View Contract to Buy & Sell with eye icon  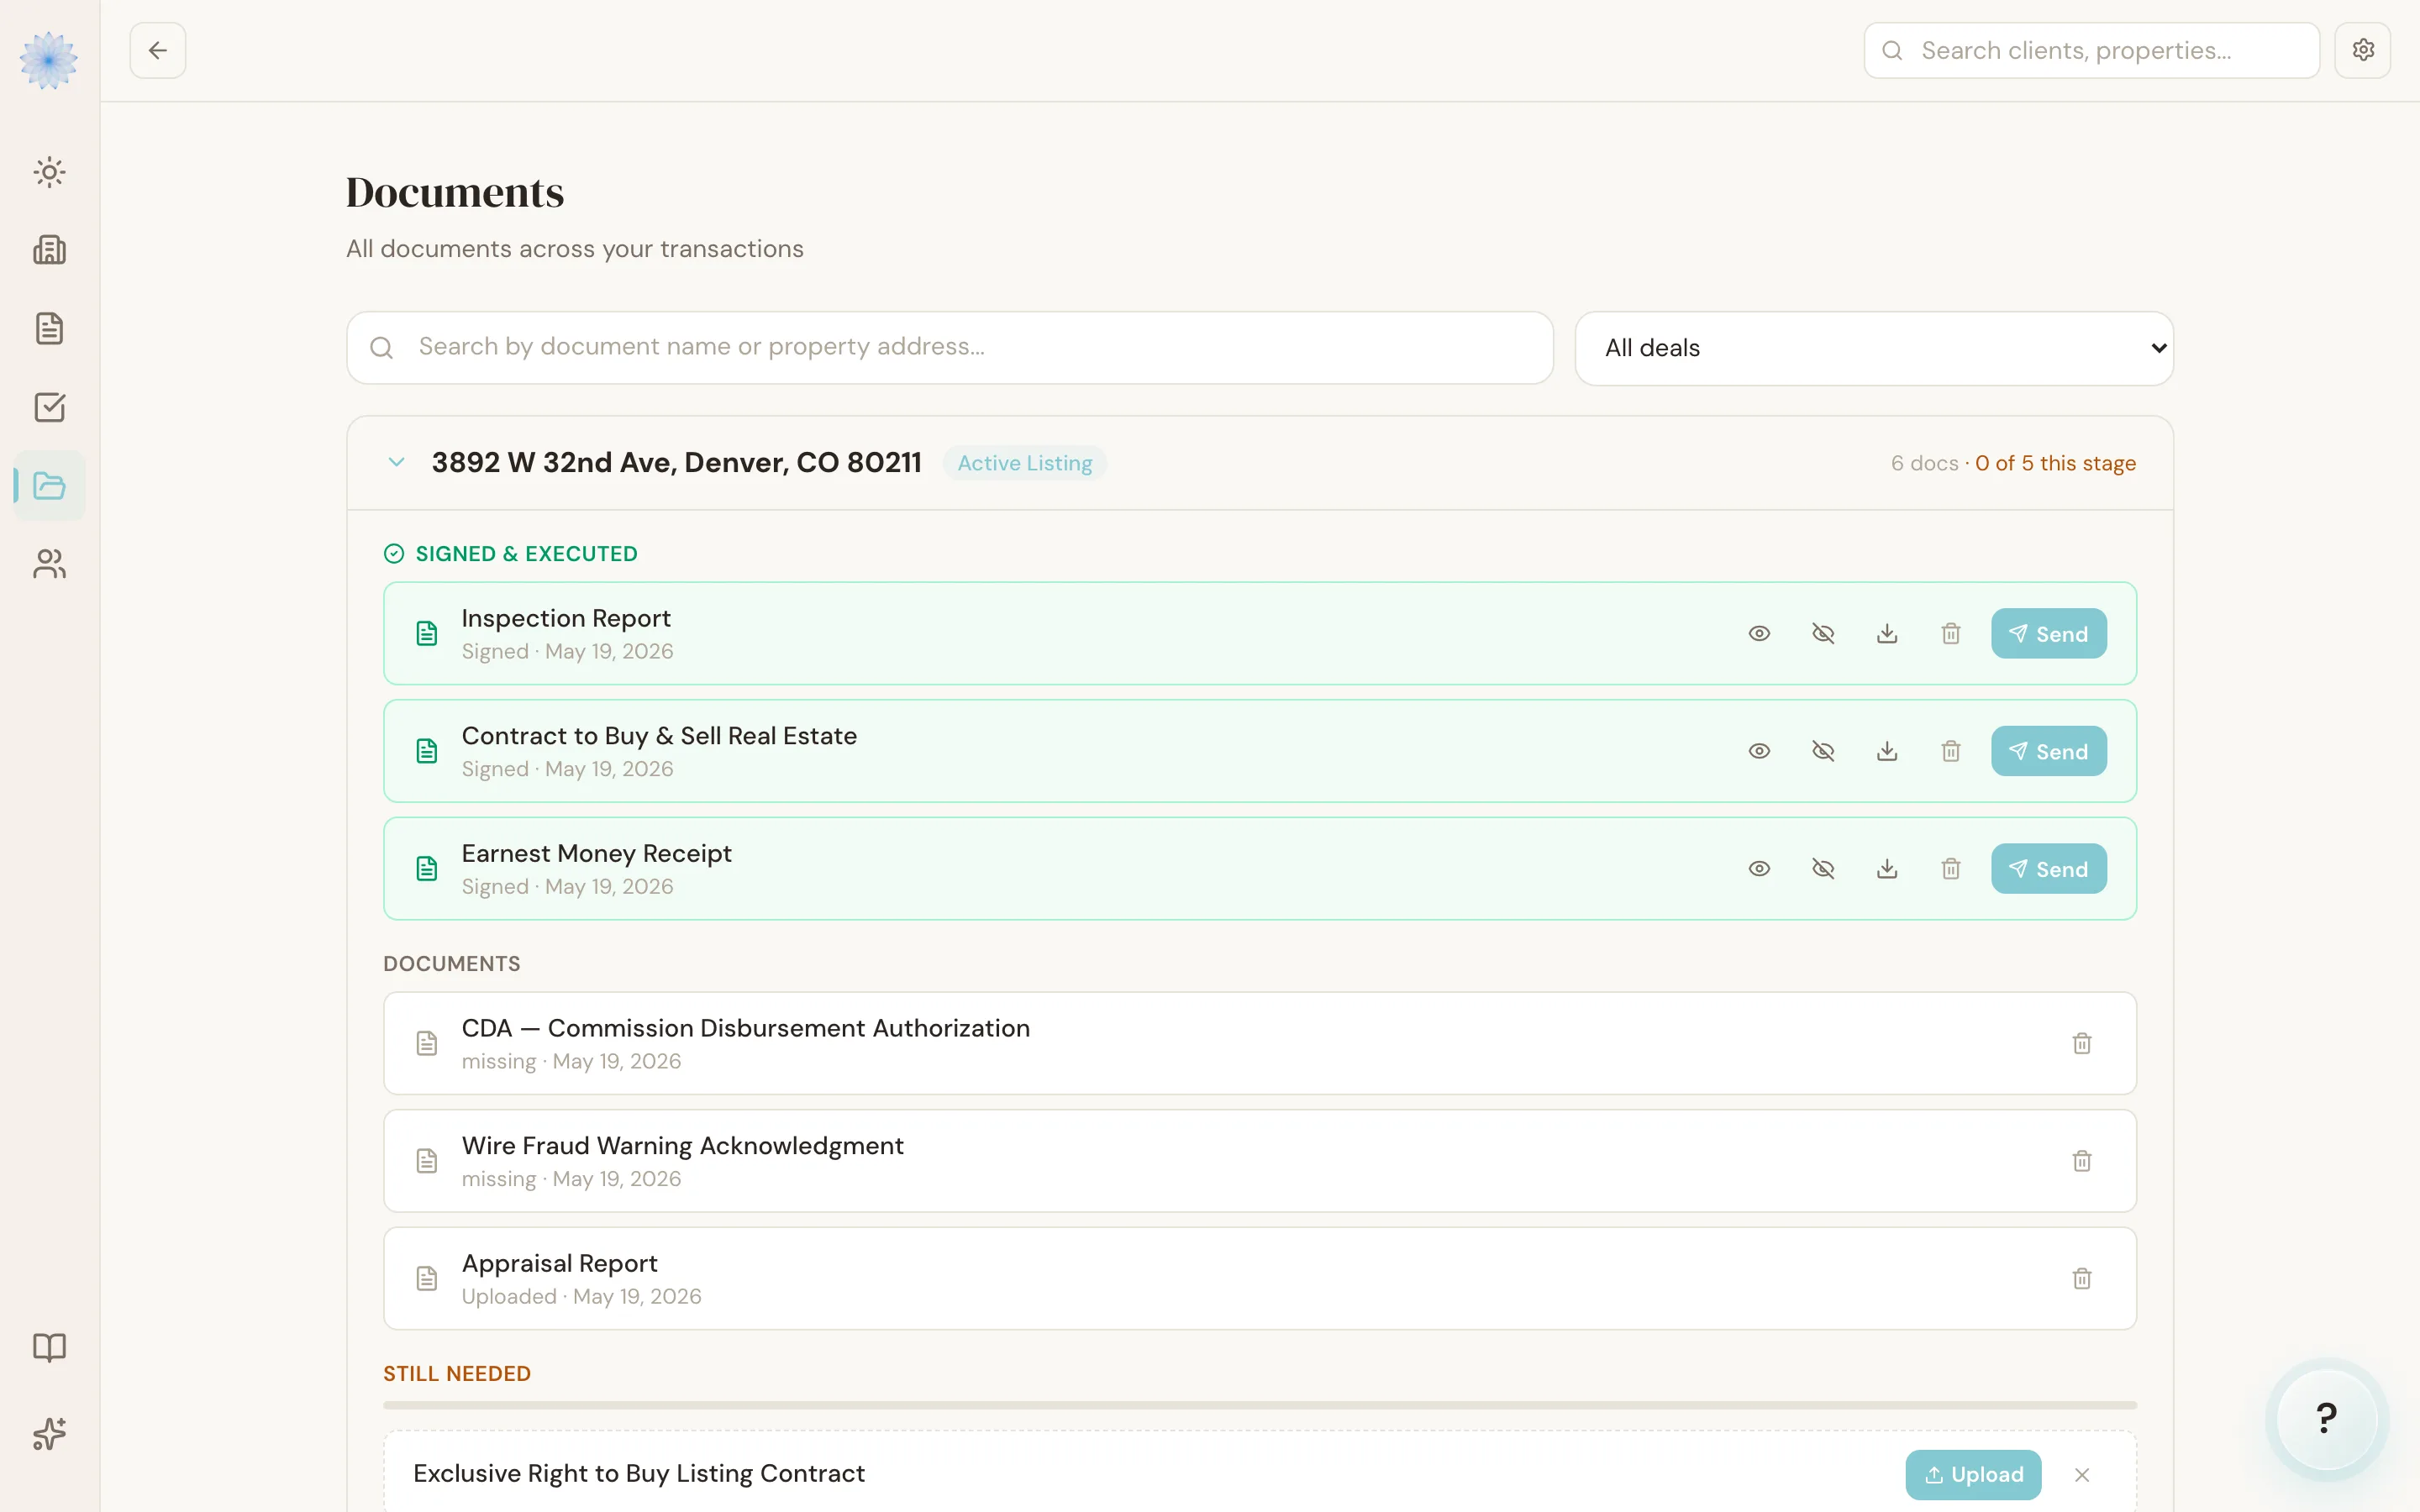coord(1759,751)
